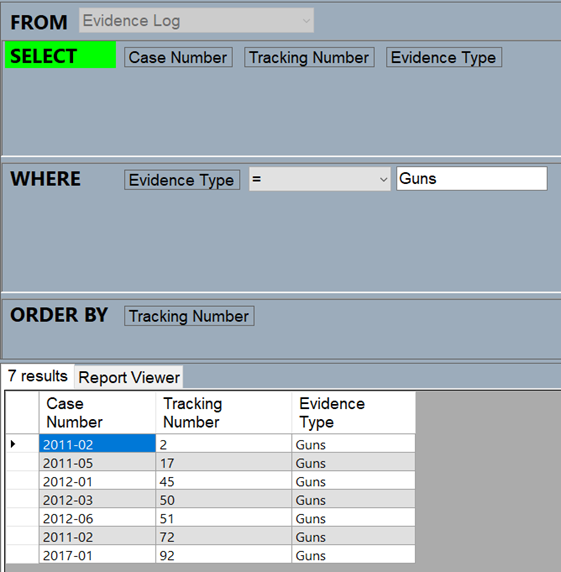Switch to the 7 results tab

(x=38, y=376)
